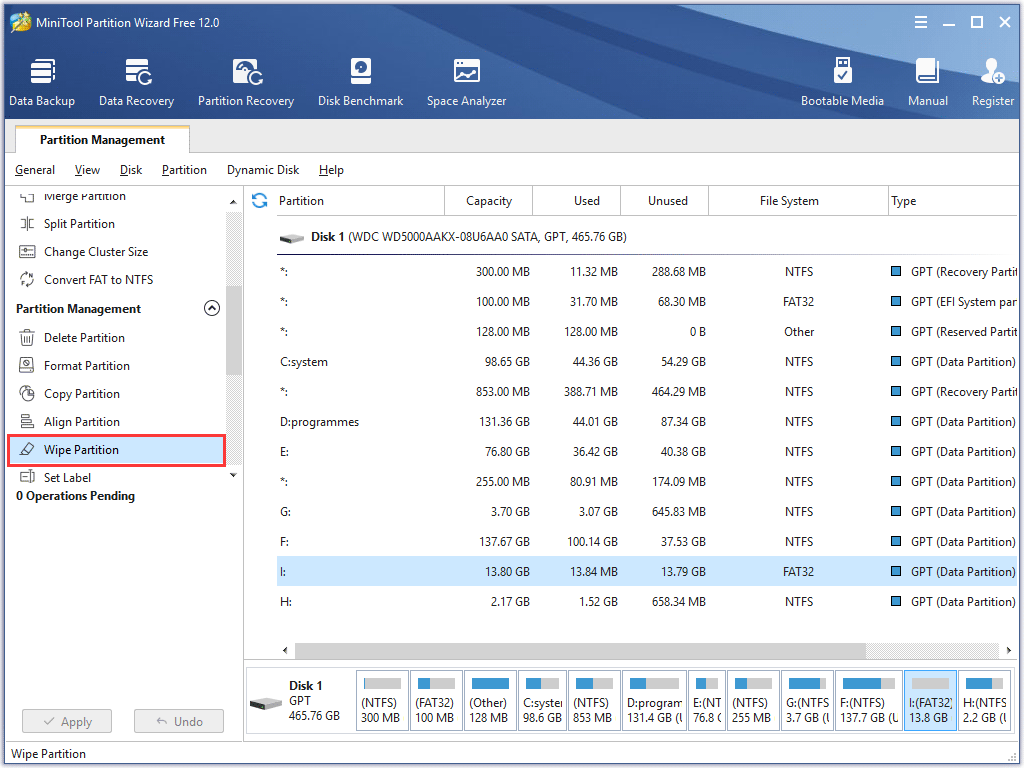Click the Merge Partition item
Screen dimensions: 1024x768
[x=84, y=196]
